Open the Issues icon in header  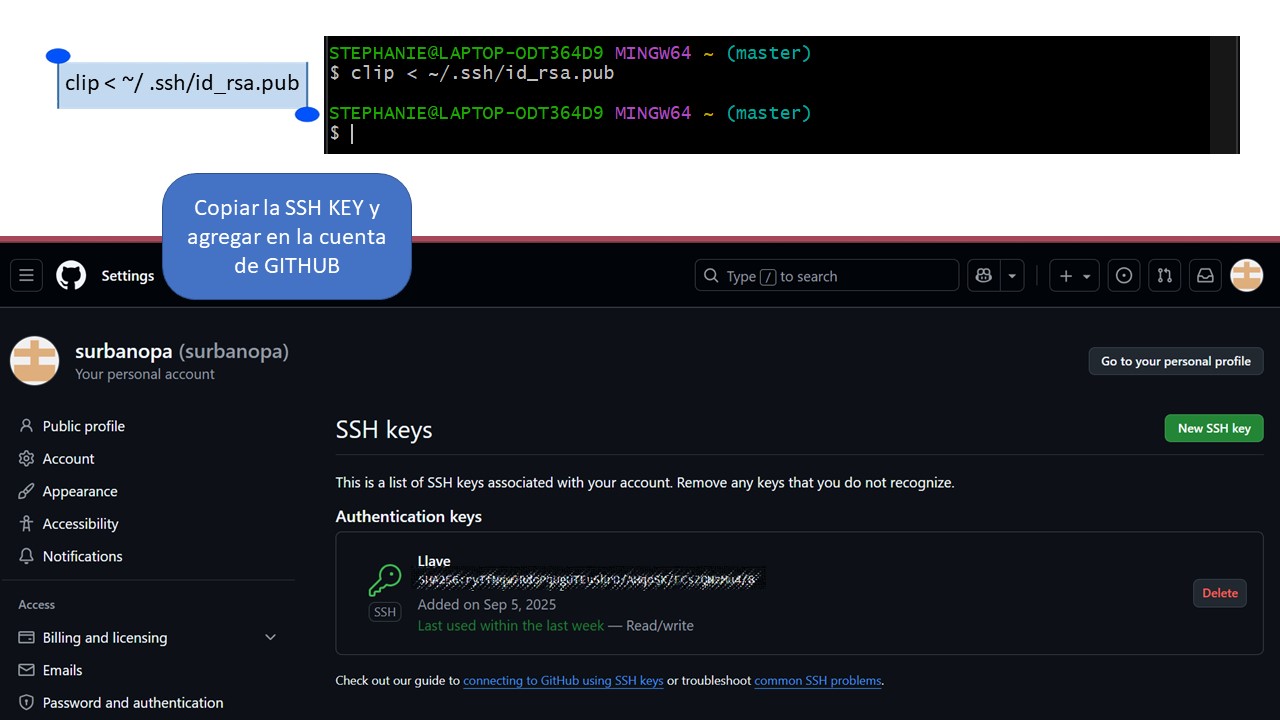[x=1124, y=276]
